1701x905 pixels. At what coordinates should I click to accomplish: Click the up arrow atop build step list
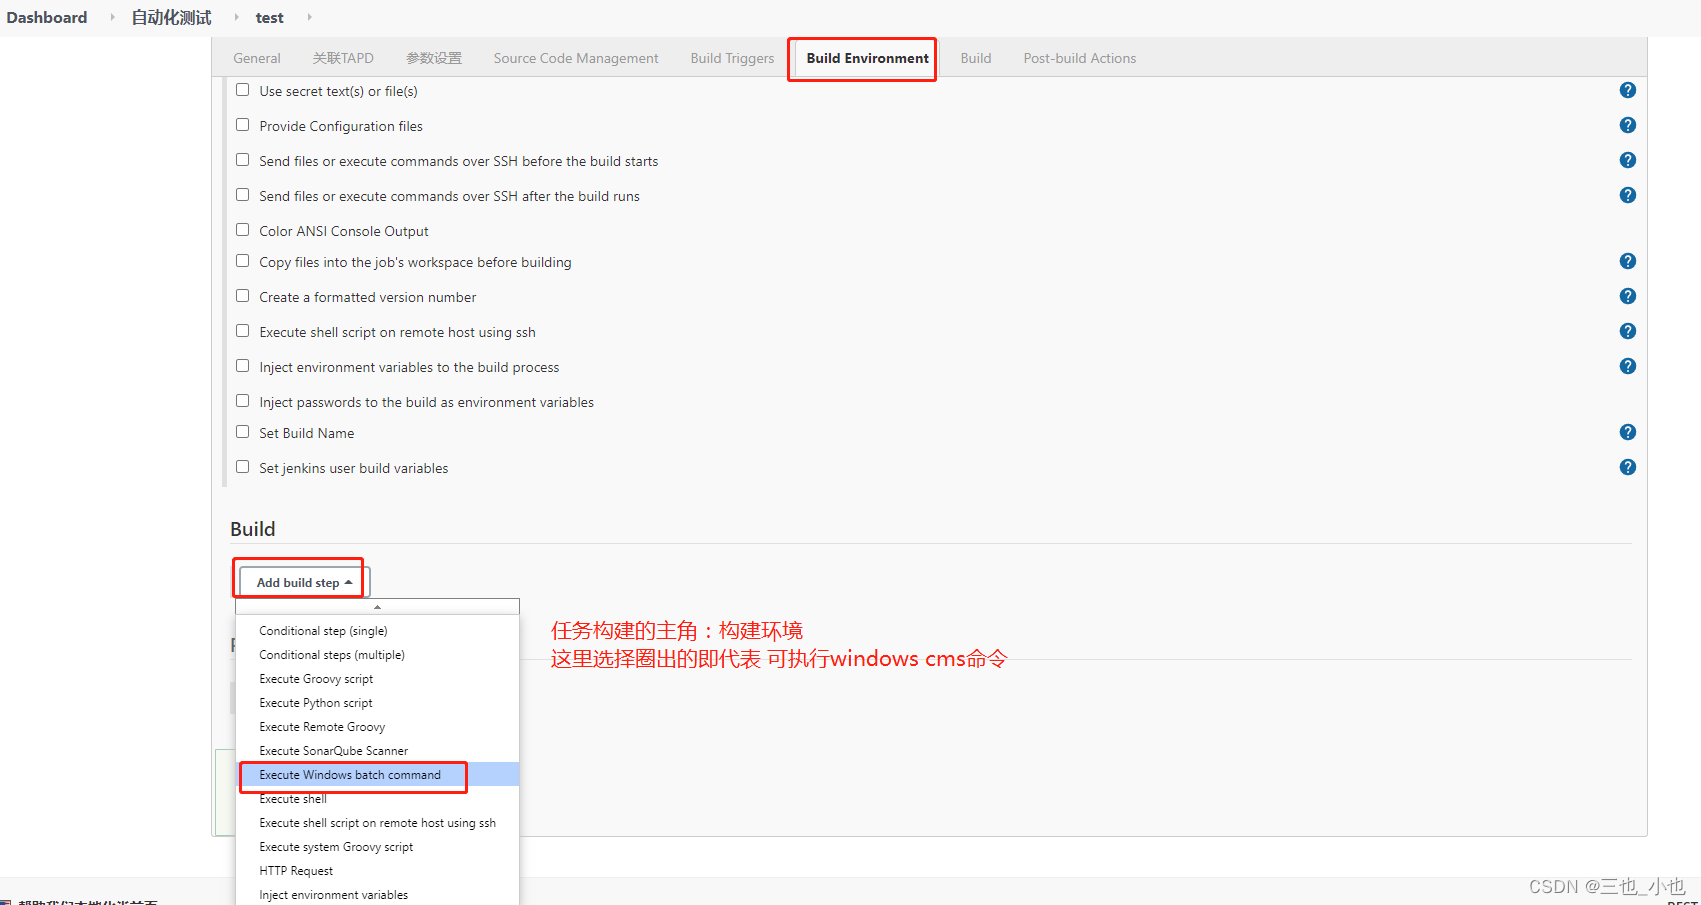(x=377, y=607)
